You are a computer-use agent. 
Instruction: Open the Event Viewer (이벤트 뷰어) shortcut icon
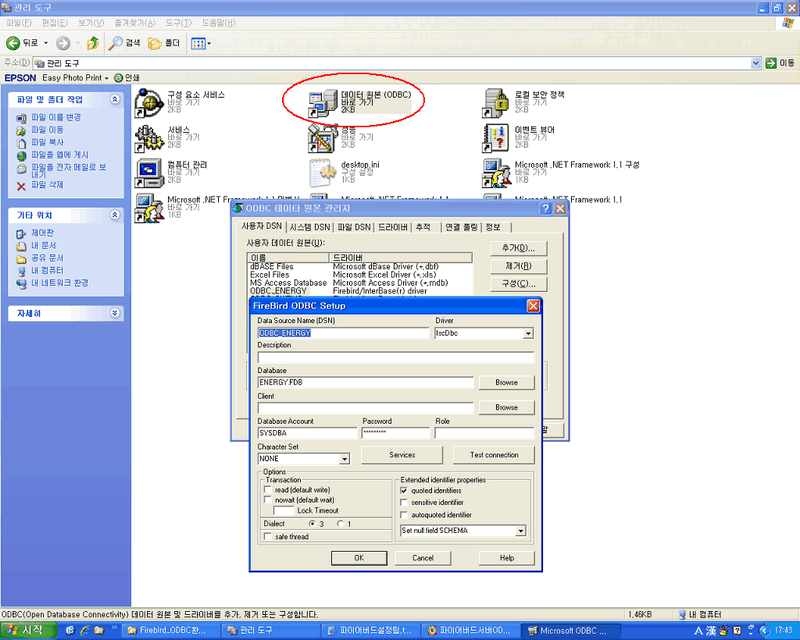(x=496, y=138)
